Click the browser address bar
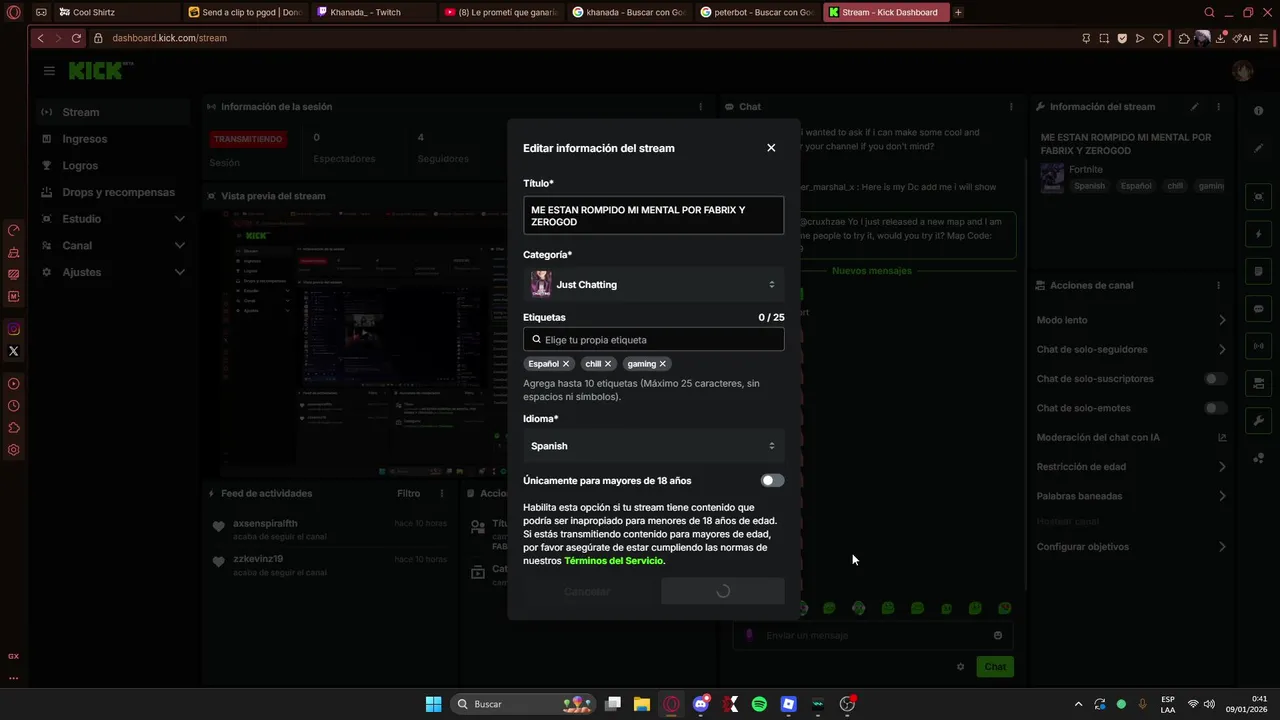The height and width of the screenshot is (720, 1280). 580,38
